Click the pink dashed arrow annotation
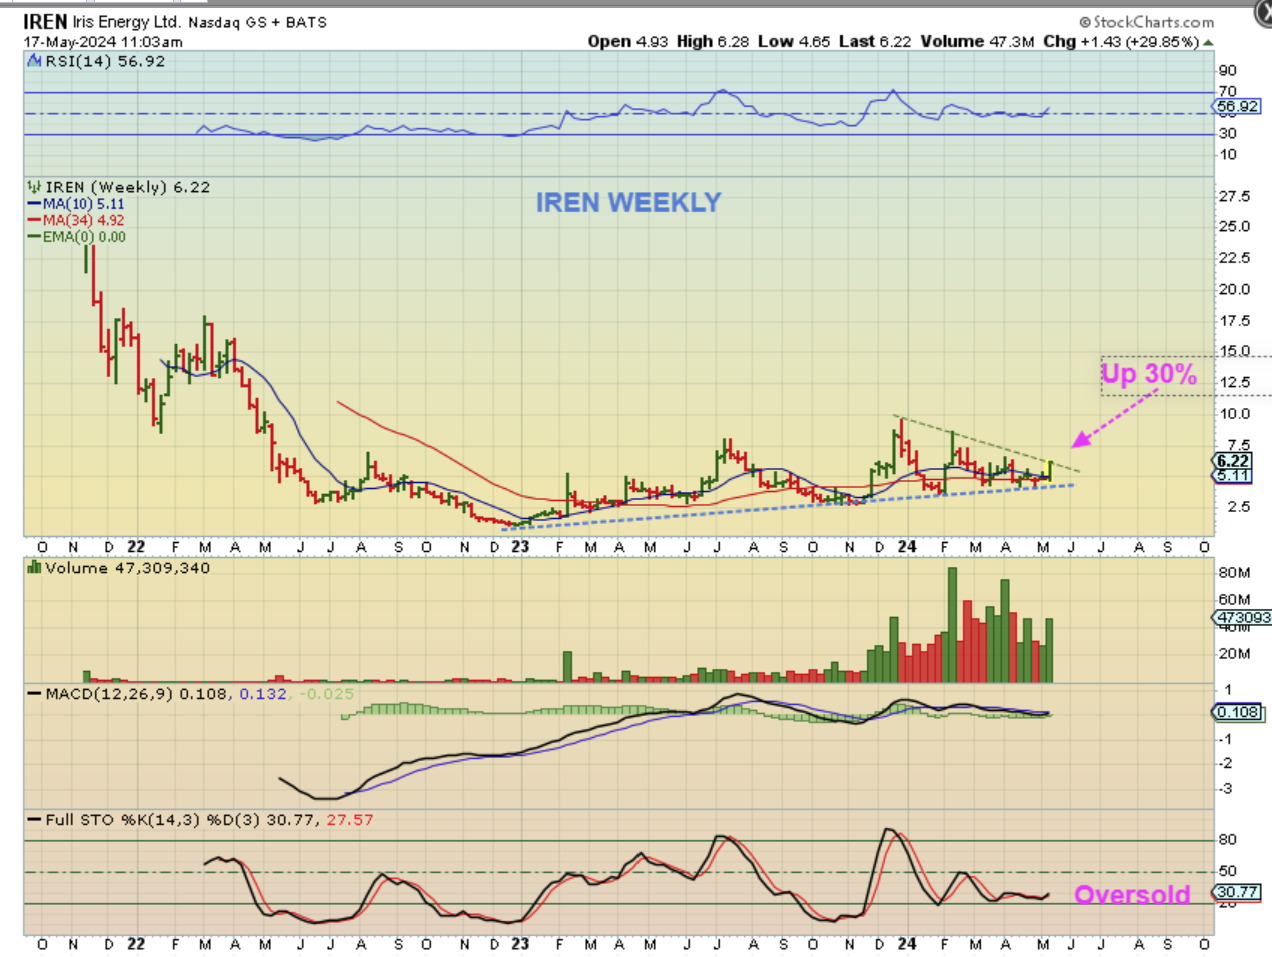This screenshot has height=957, width=1272. pos(1110,418)
